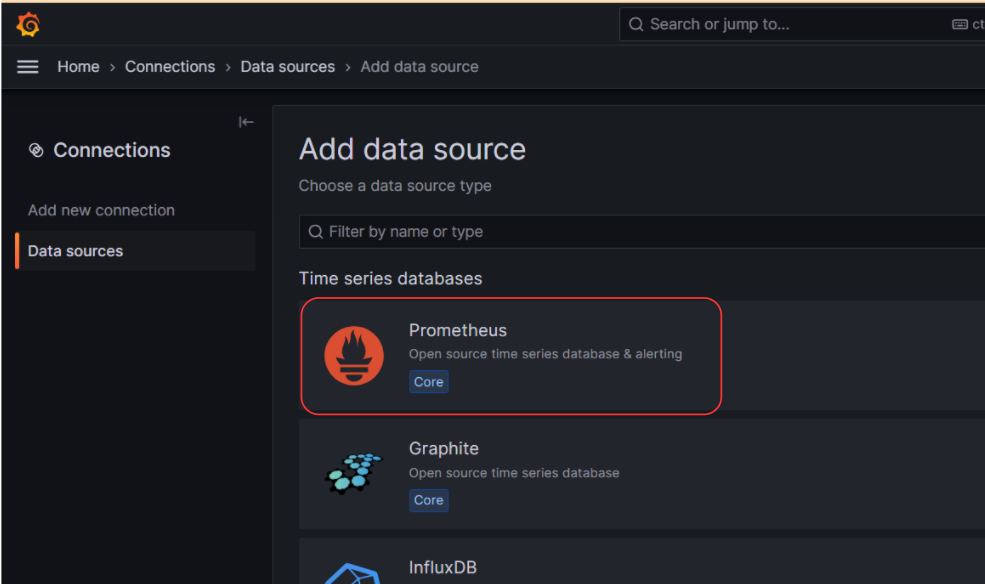Click Choose a data source type text
Screen dimensions: 985x584
(395, 186)
